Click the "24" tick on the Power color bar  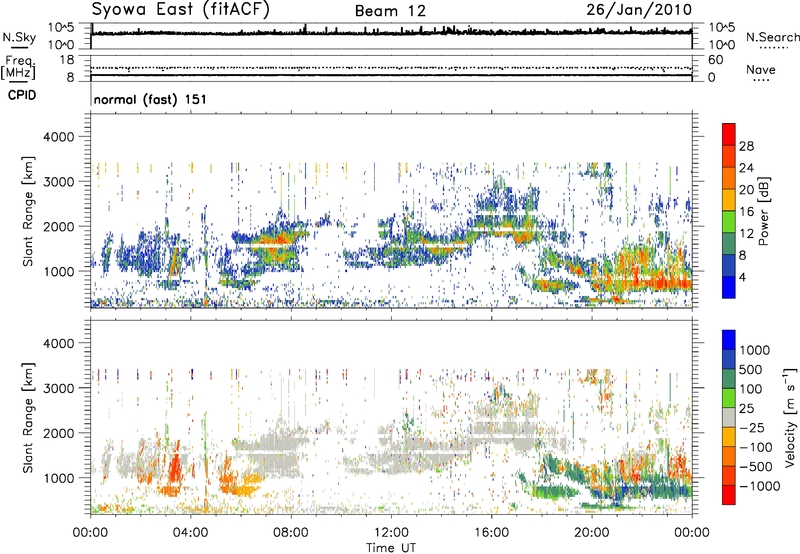click(x=746, y=168)
